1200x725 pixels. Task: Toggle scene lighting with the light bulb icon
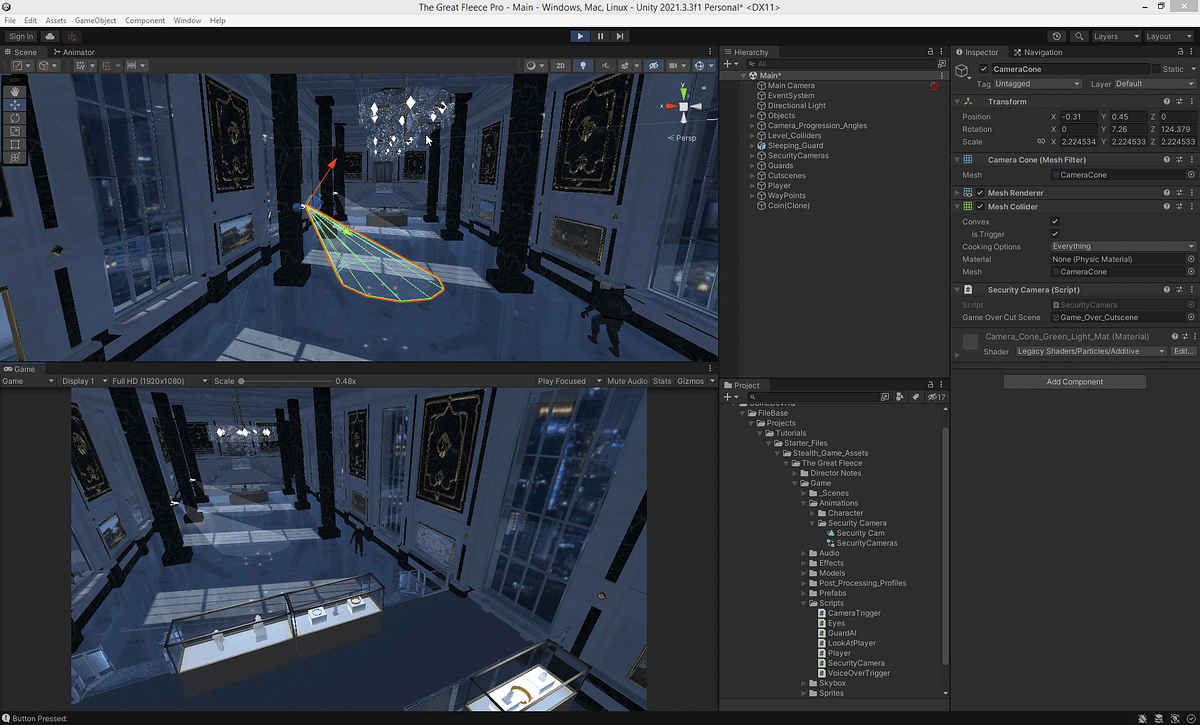[583, 65]
